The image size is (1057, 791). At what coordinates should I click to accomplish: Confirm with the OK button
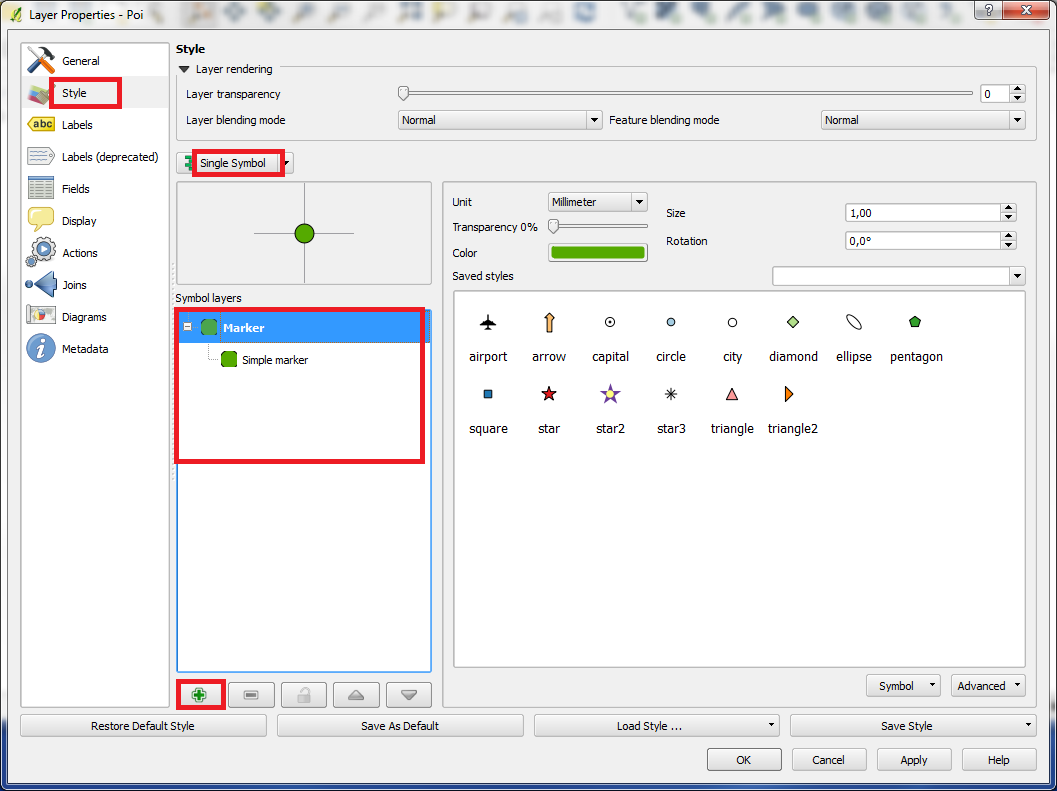(x=744, y=759)
